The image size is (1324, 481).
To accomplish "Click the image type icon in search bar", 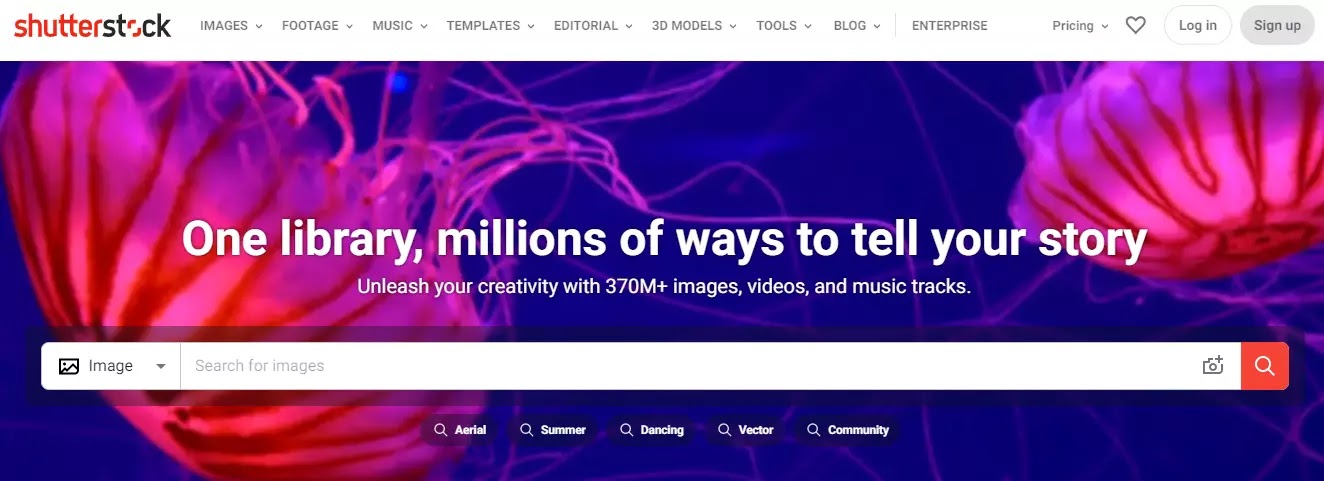I will click(x=69, y=366).
